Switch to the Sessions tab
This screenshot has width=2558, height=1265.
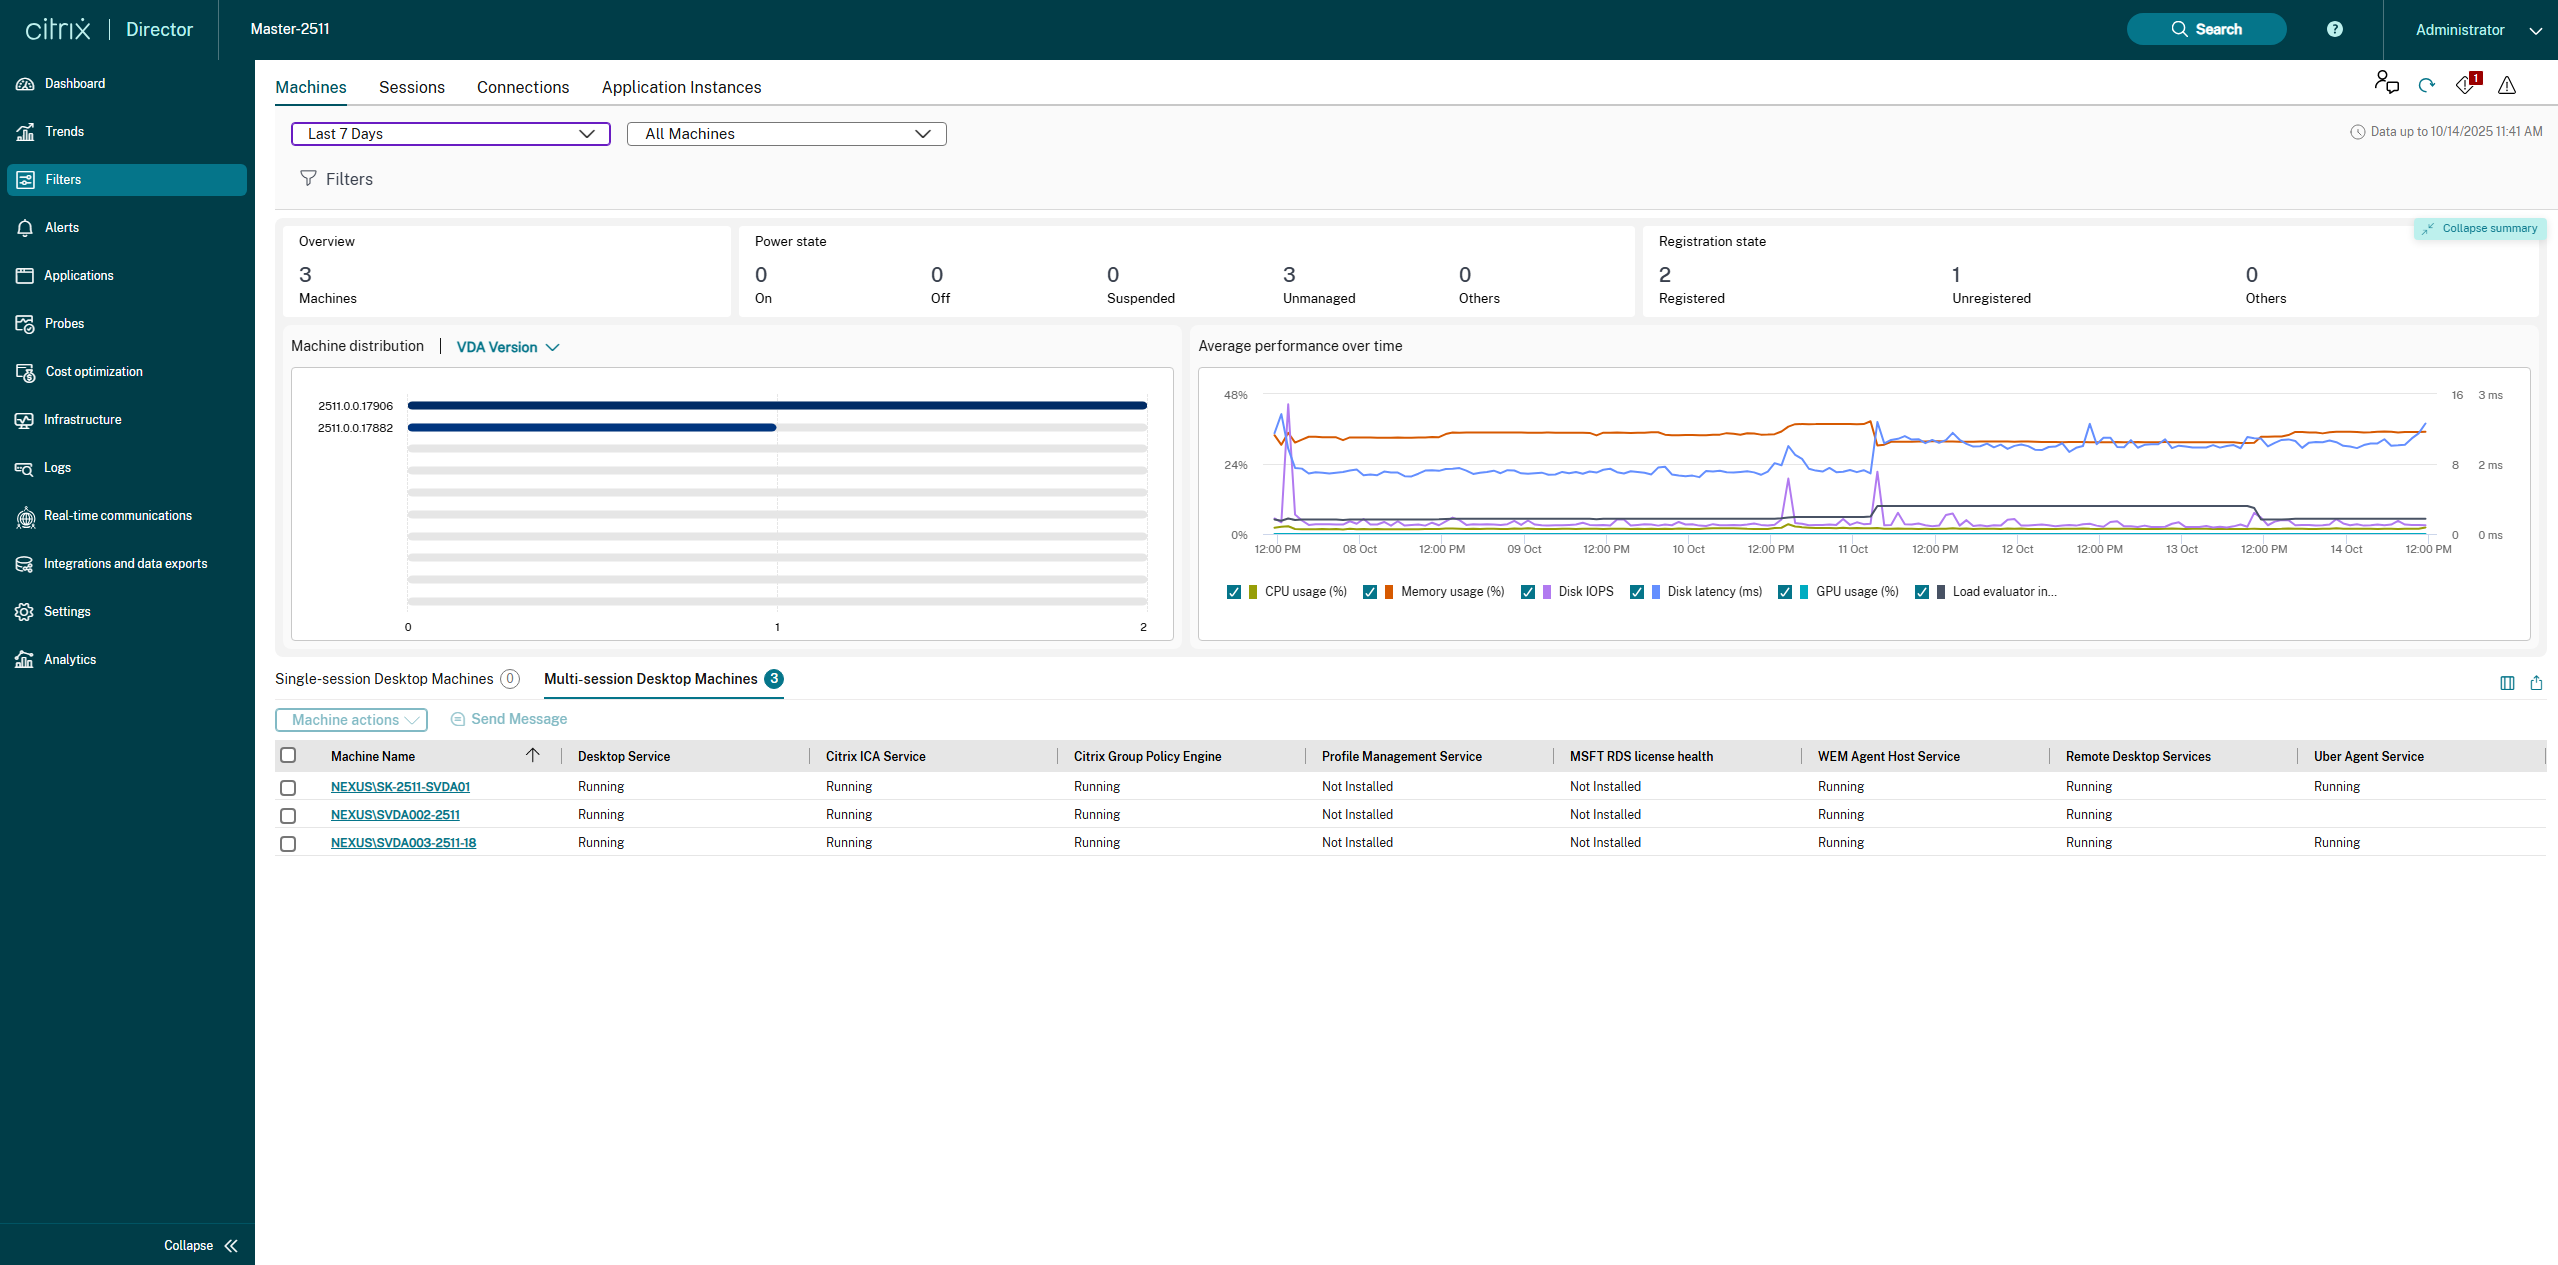click(x=412, y=87)
